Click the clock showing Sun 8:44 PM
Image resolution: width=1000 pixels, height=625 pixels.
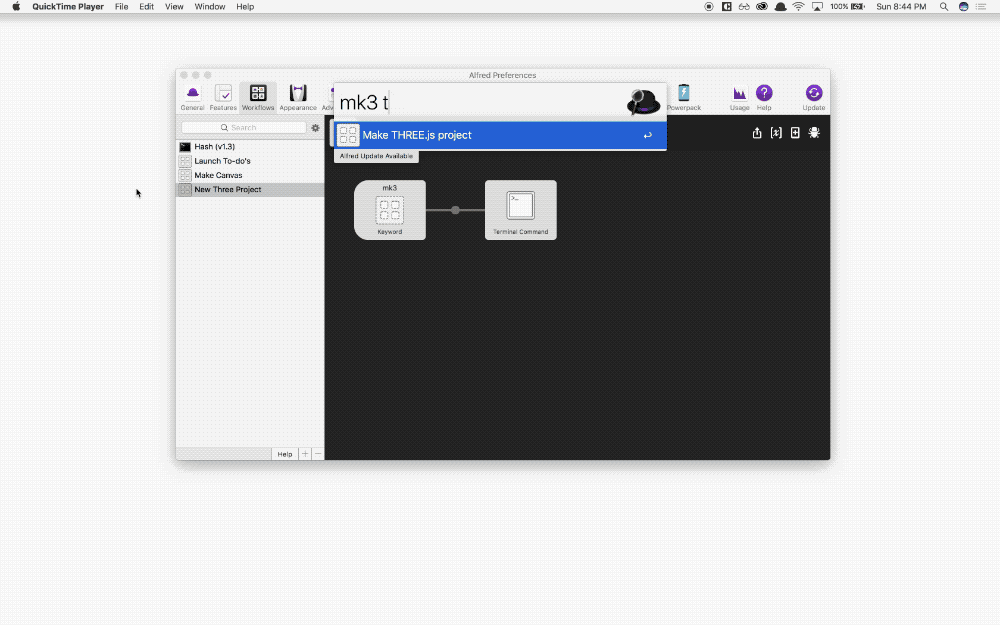(x=901, y=6)
